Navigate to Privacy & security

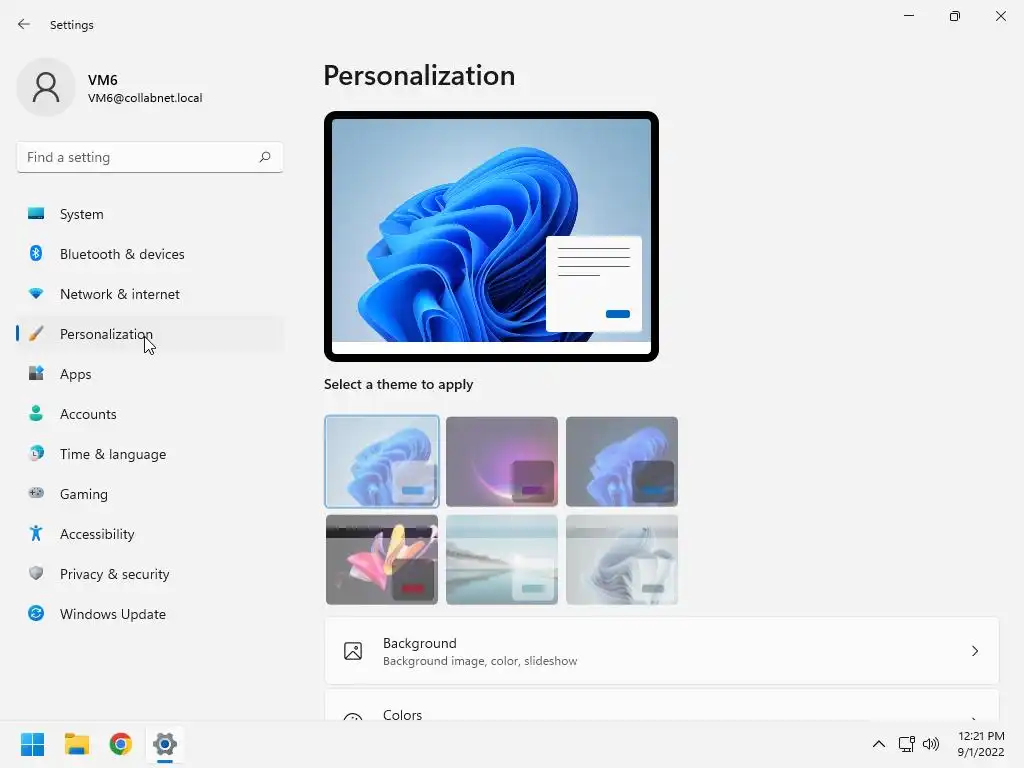[150, 574]
